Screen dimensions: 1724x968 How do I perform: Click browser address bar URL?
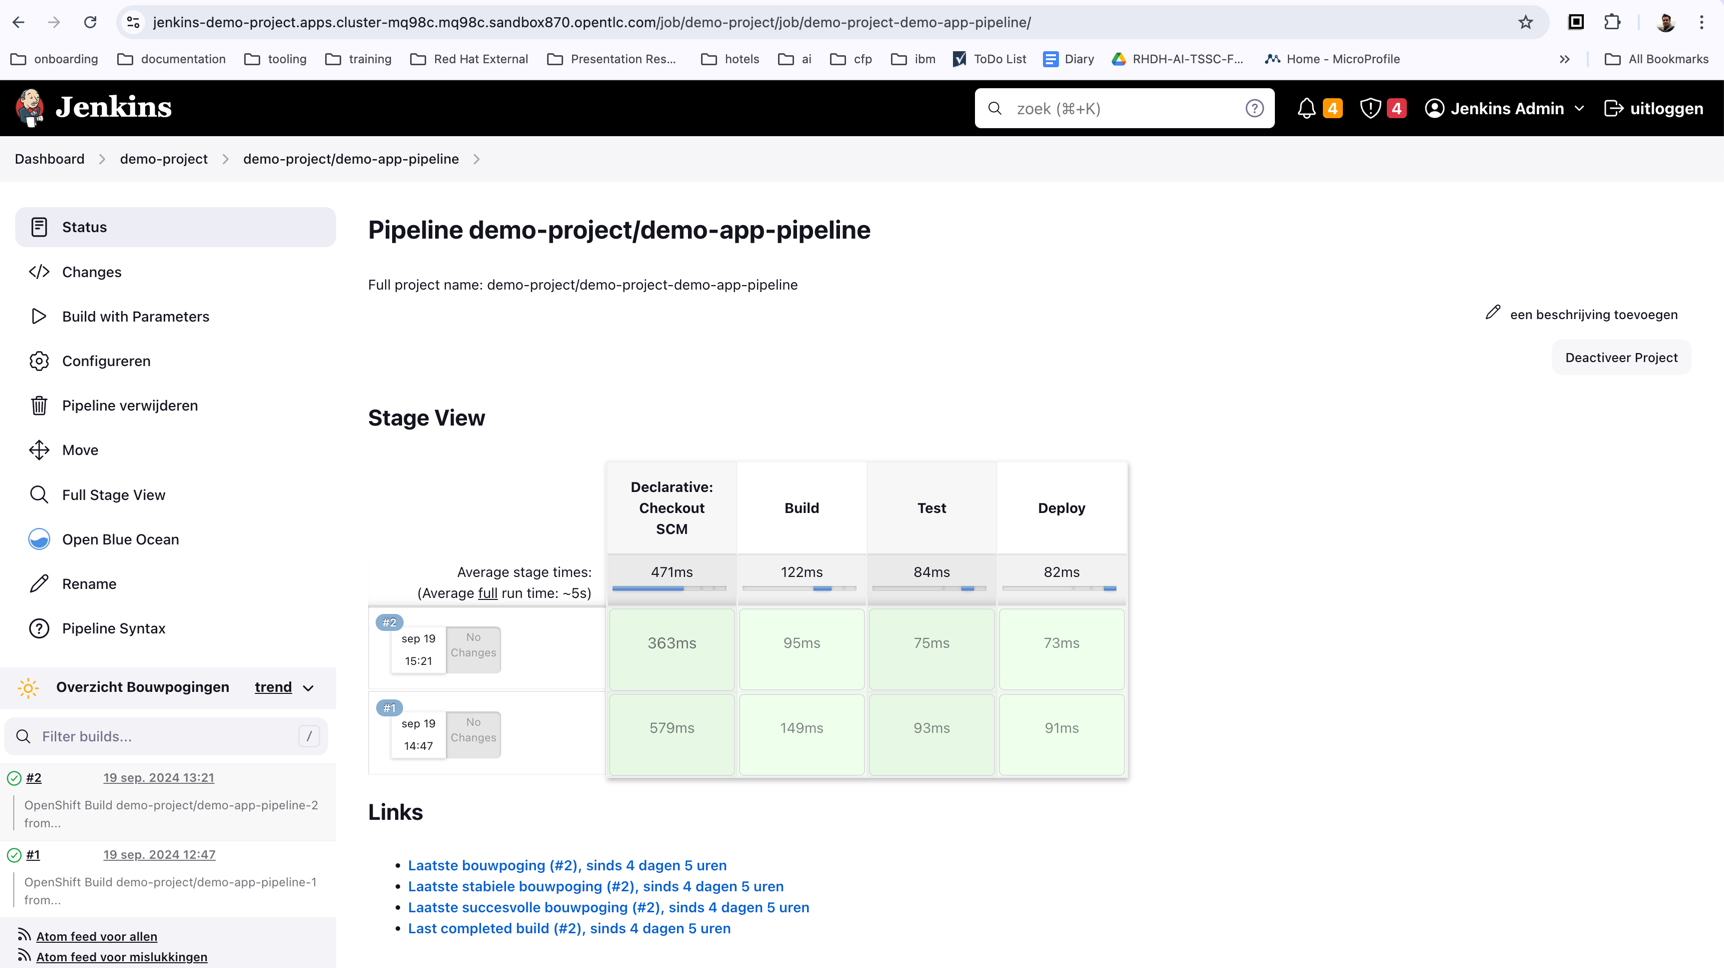592,22
